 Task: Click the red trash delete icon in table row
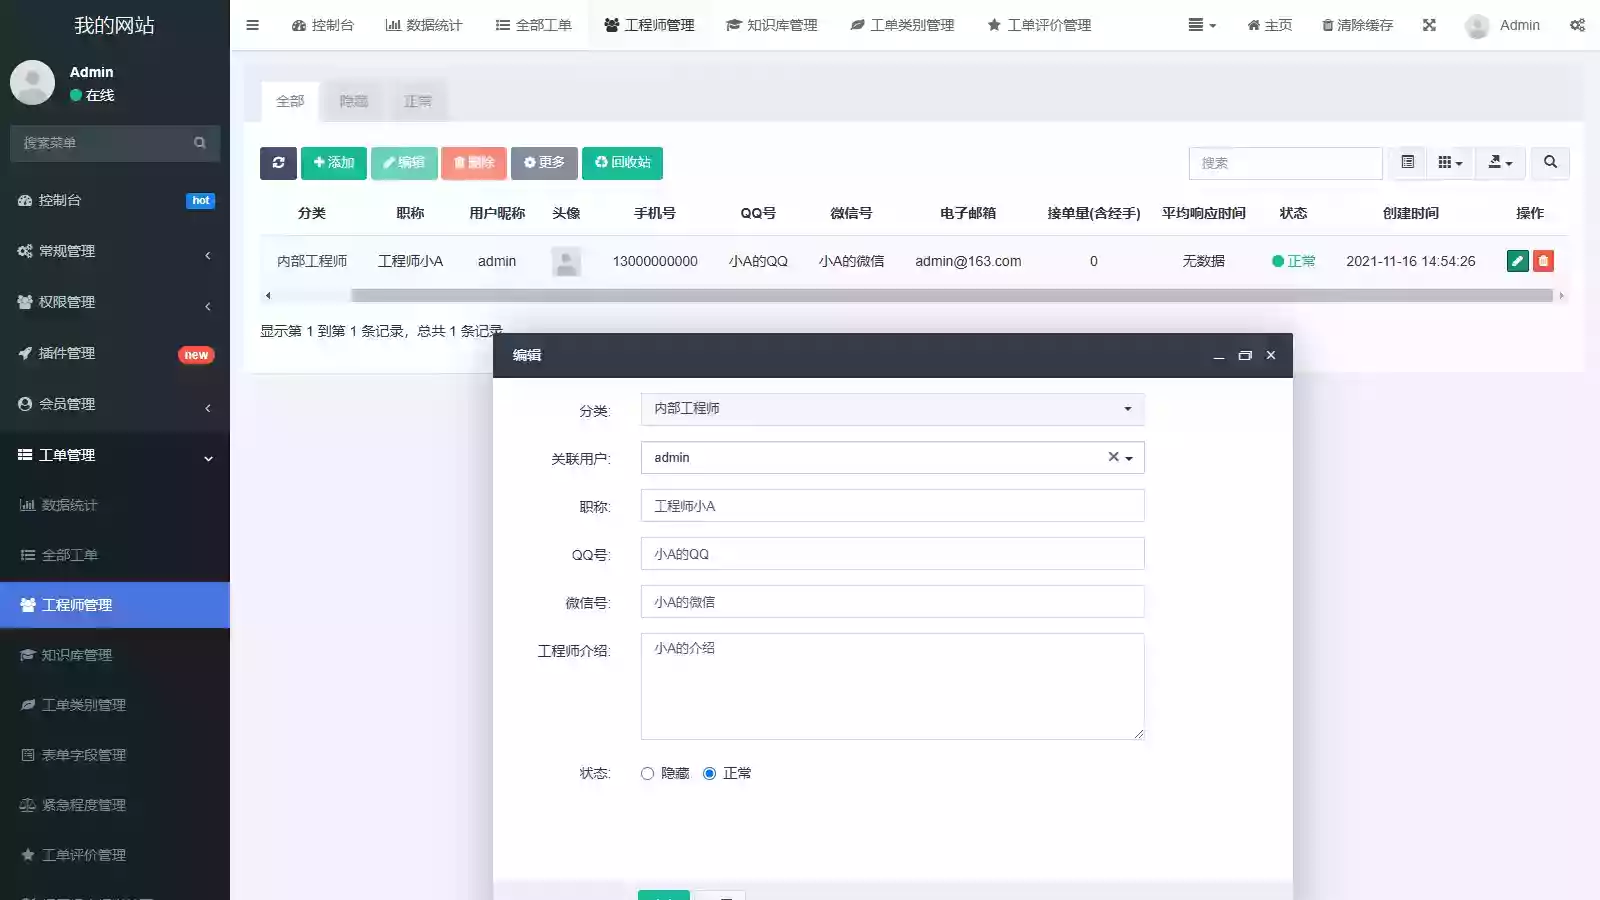coord(1543,261)
